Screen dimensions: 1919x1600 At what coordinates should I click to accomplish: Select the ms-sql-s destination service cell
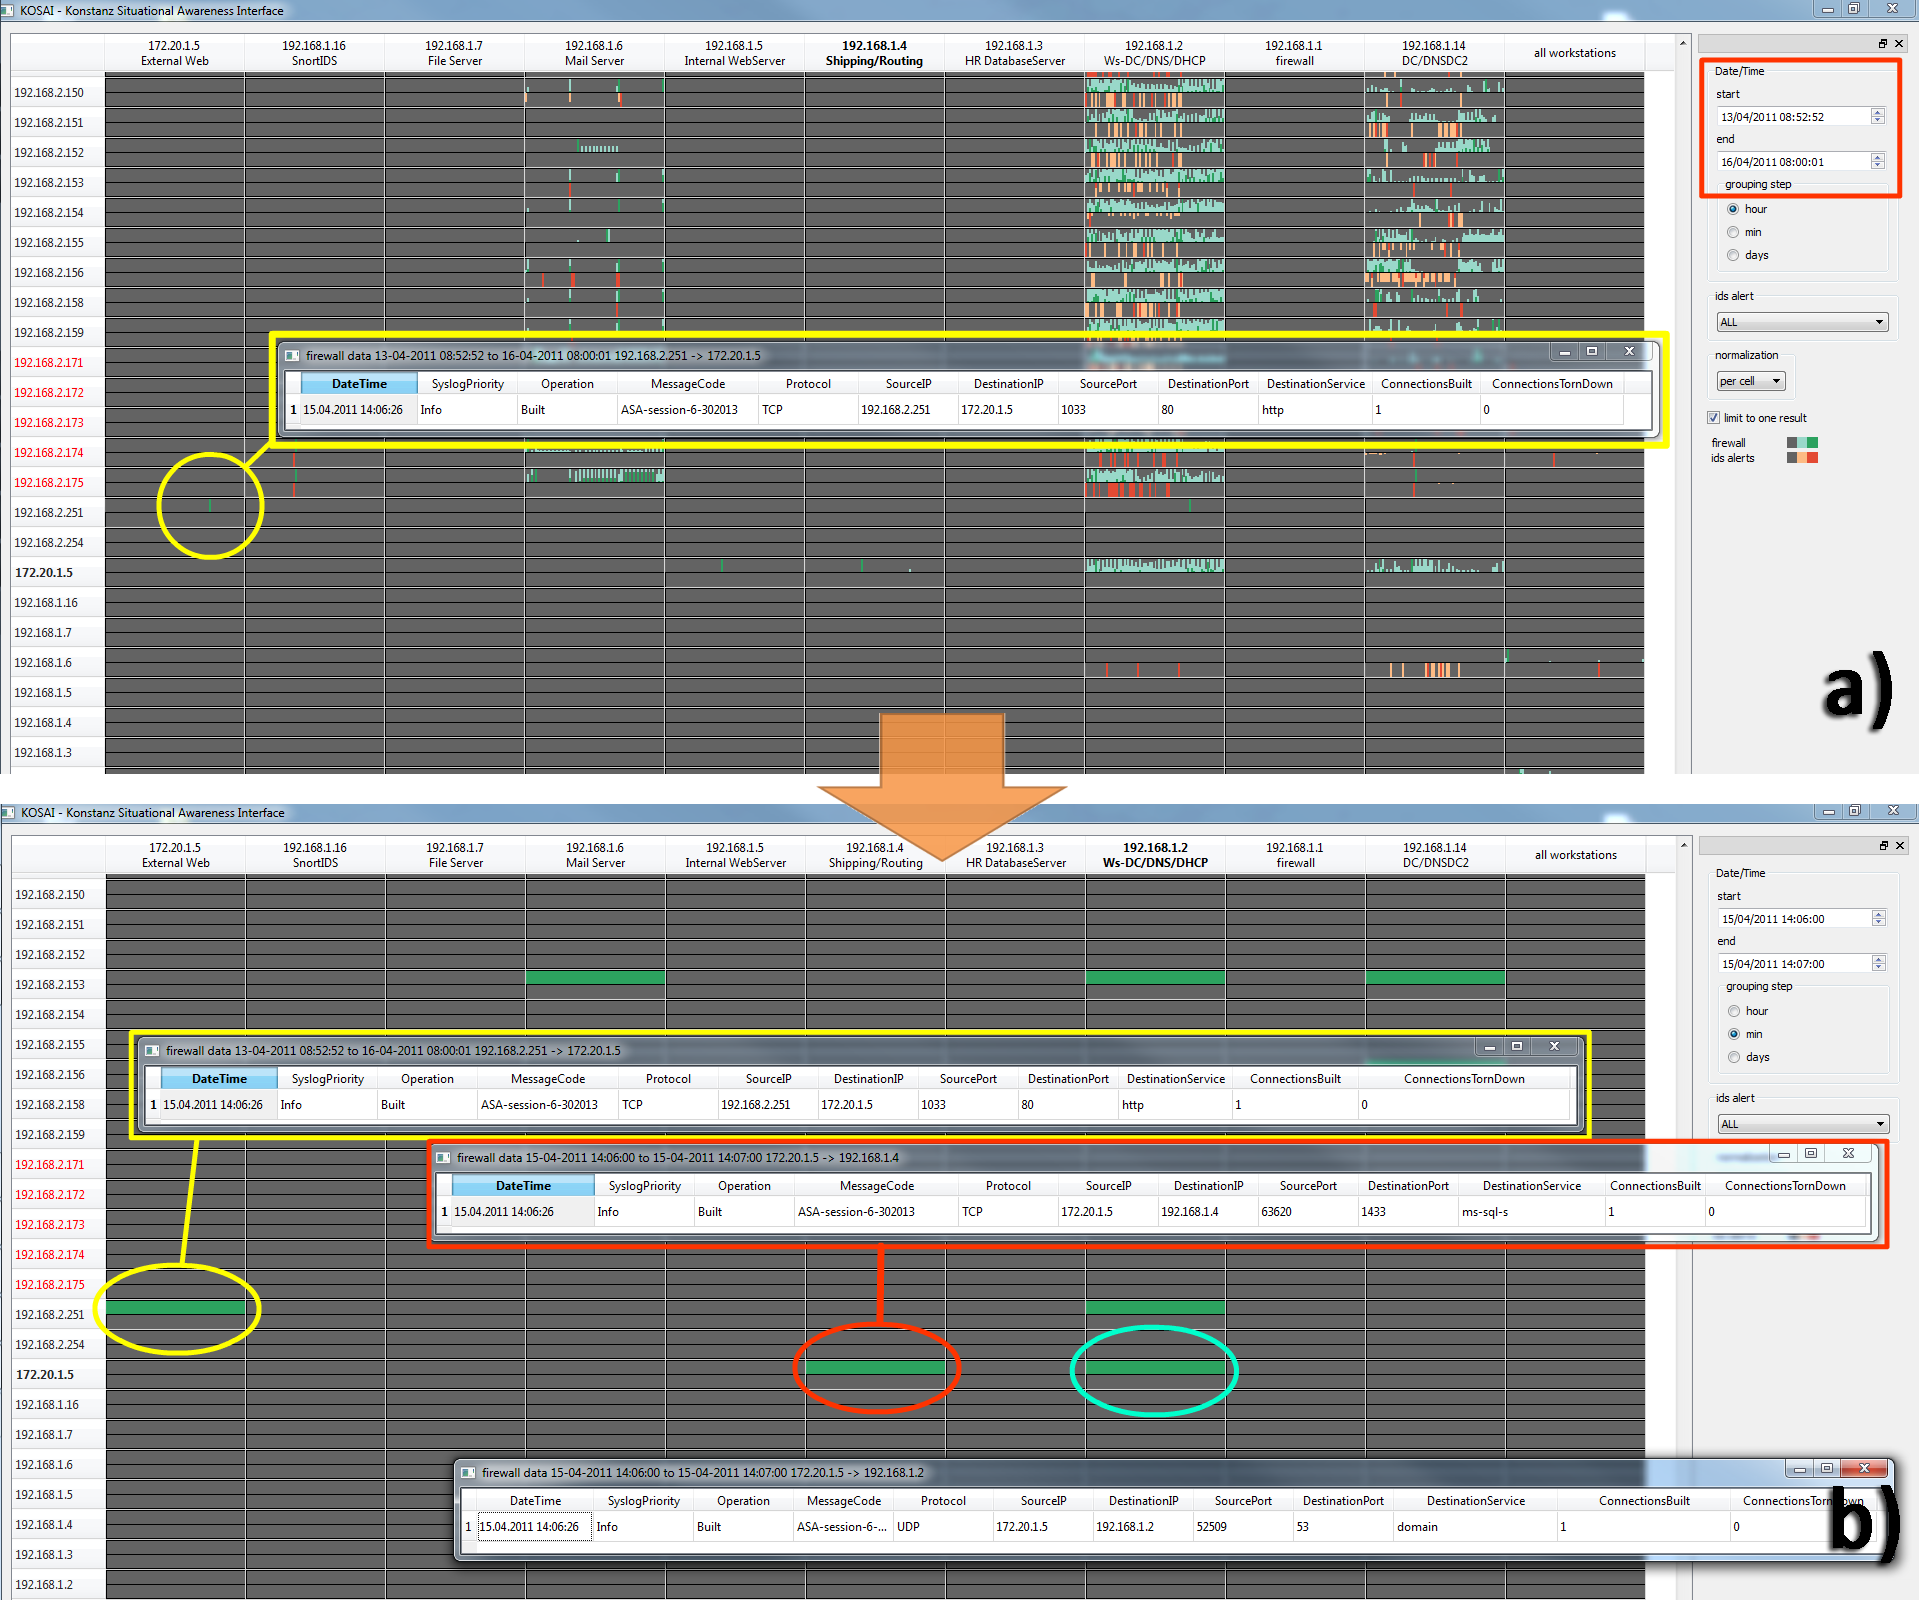[x=1528, y=1211]
